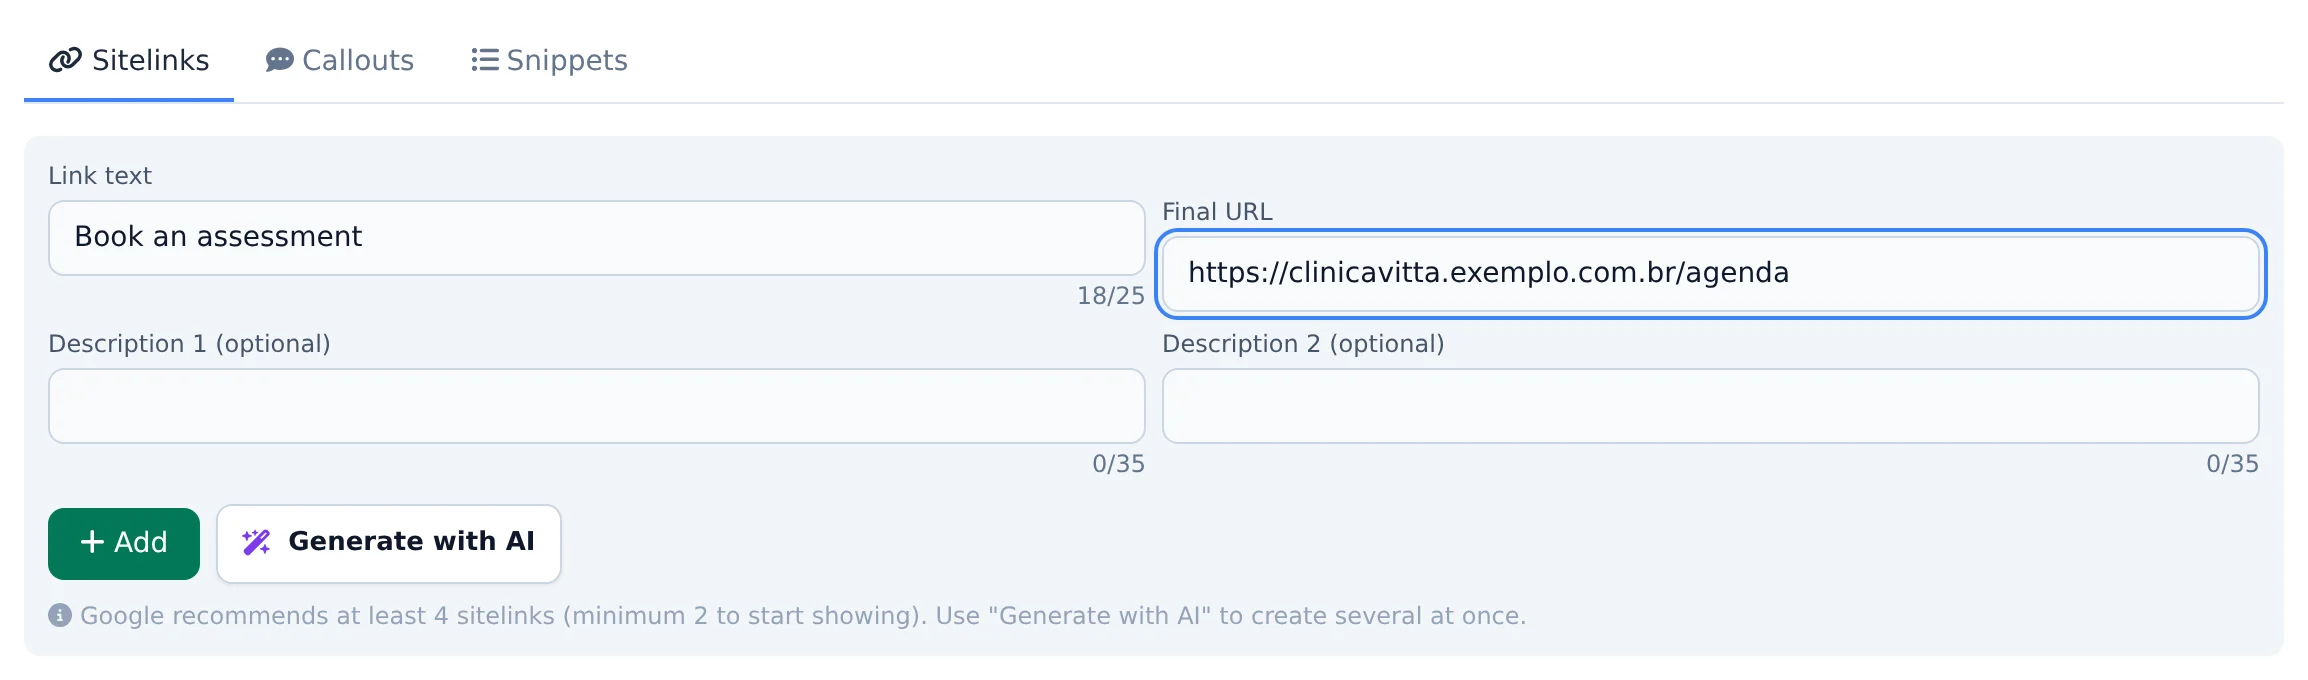Click the 'Final URL' label
The image size is (2308, 680).
click(x=1217, y=212)
